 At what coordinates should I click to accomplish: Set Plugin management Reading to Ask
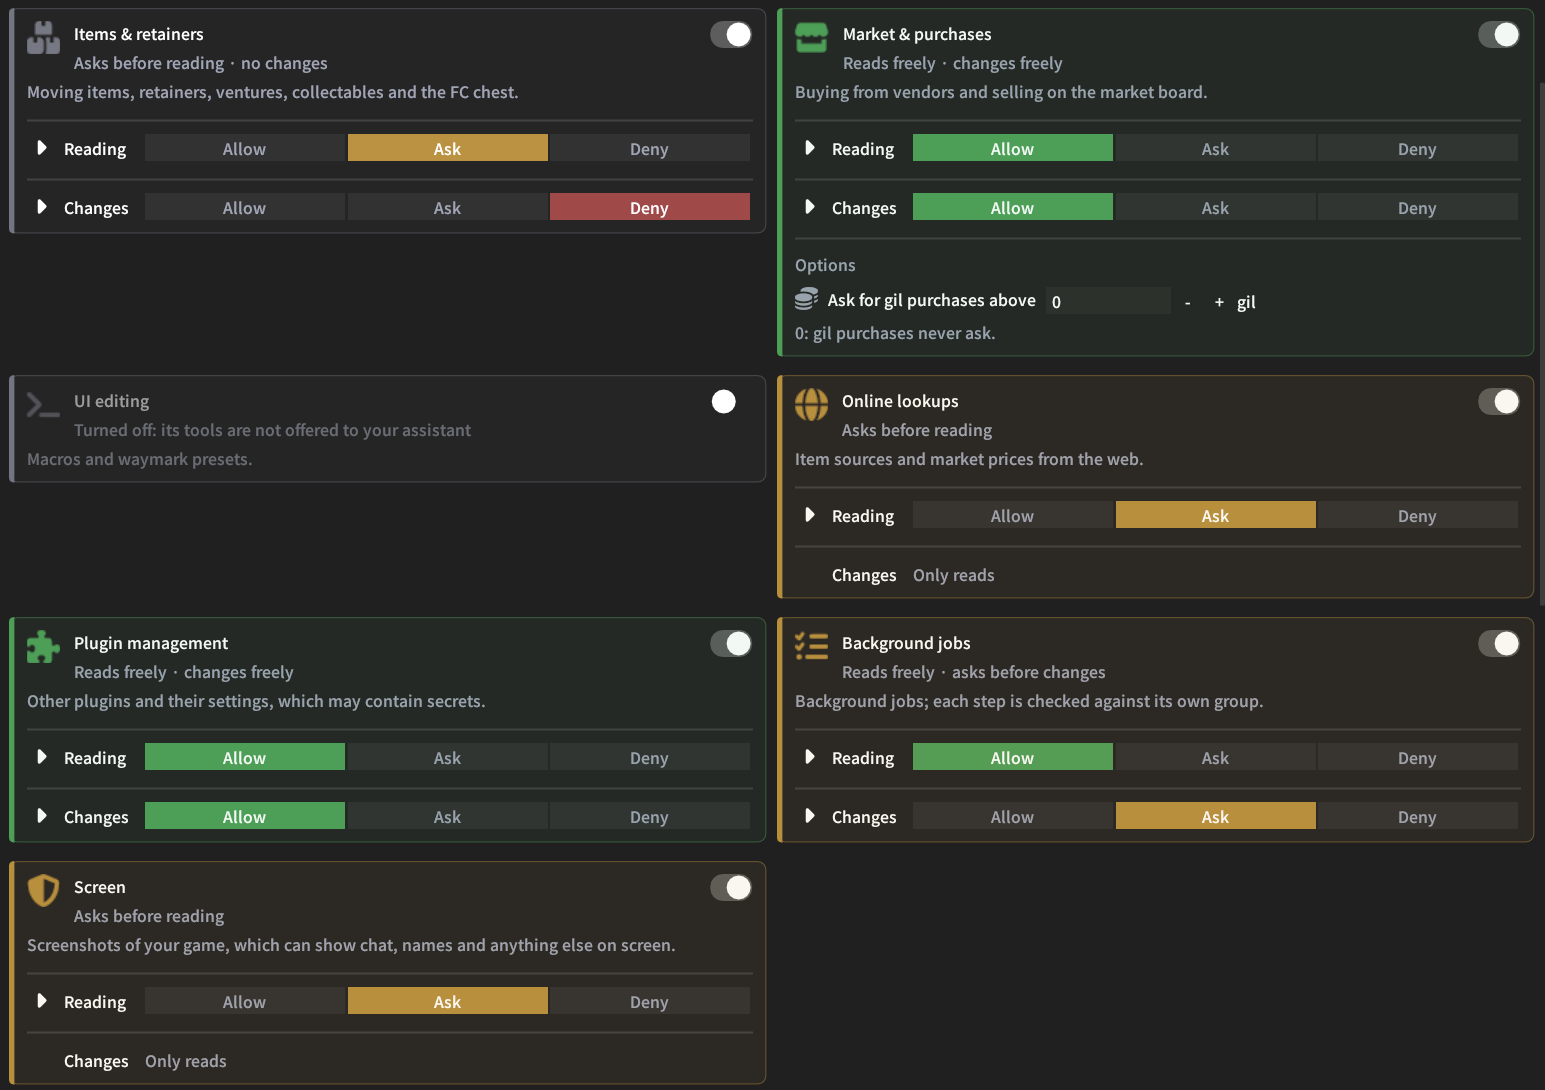click(447, 757)
